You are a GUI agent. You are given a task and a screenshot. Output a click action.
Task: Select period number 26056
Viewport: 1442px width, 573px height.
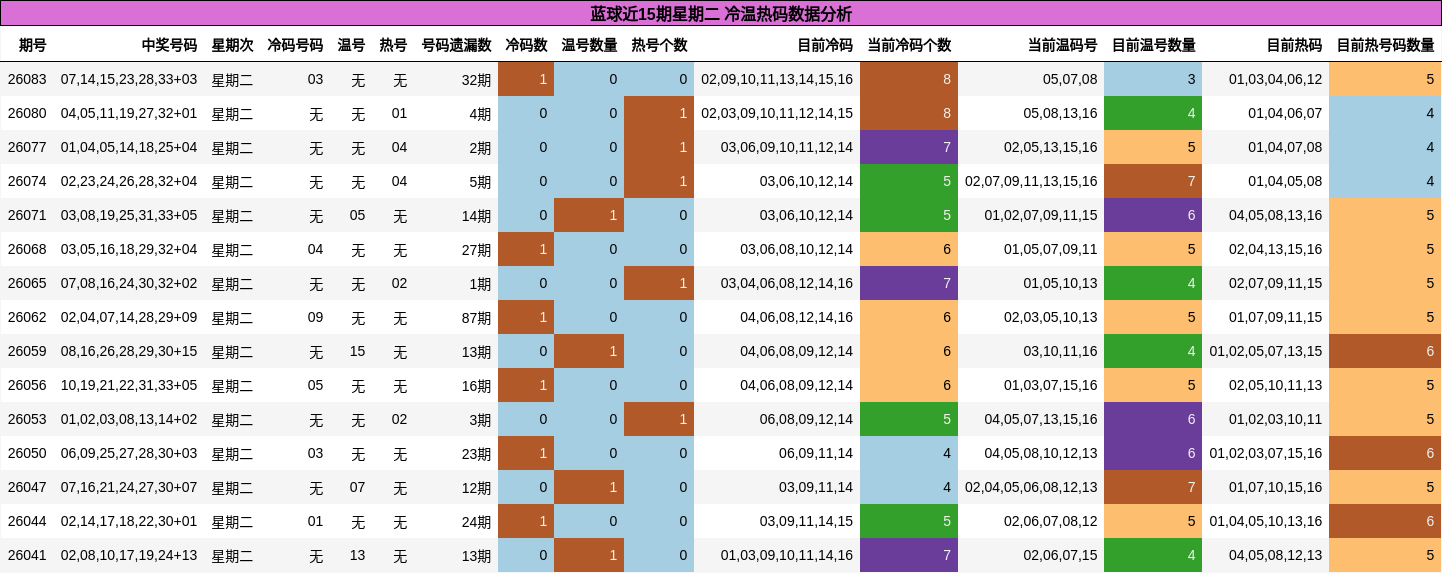tap(27, 385)
